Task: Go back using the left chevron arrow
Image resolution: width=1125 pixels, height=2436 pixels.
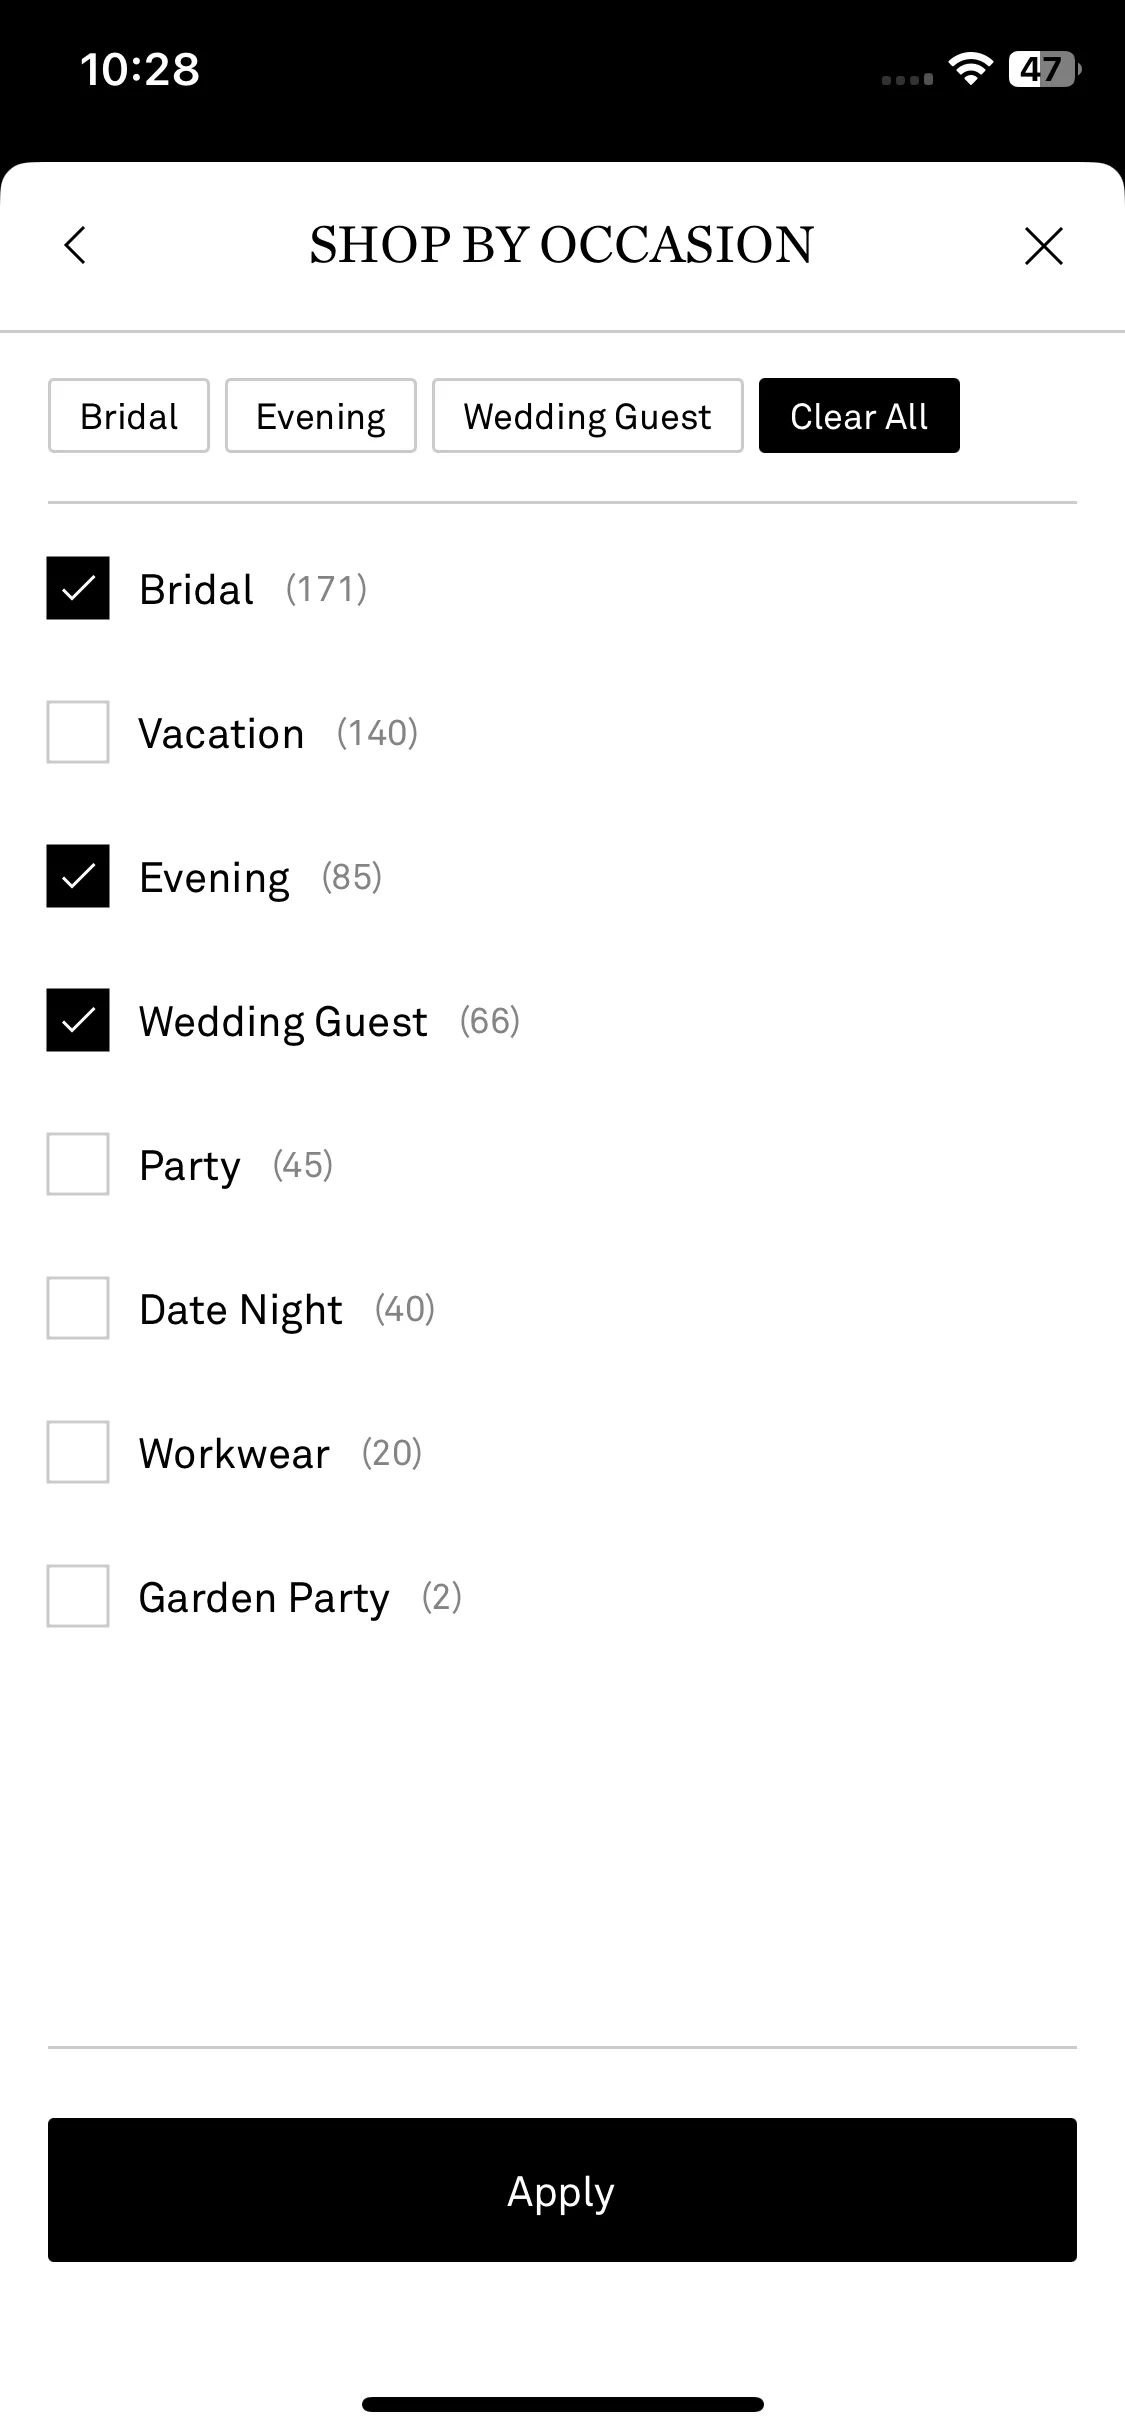Action: (x=75, y=245)
